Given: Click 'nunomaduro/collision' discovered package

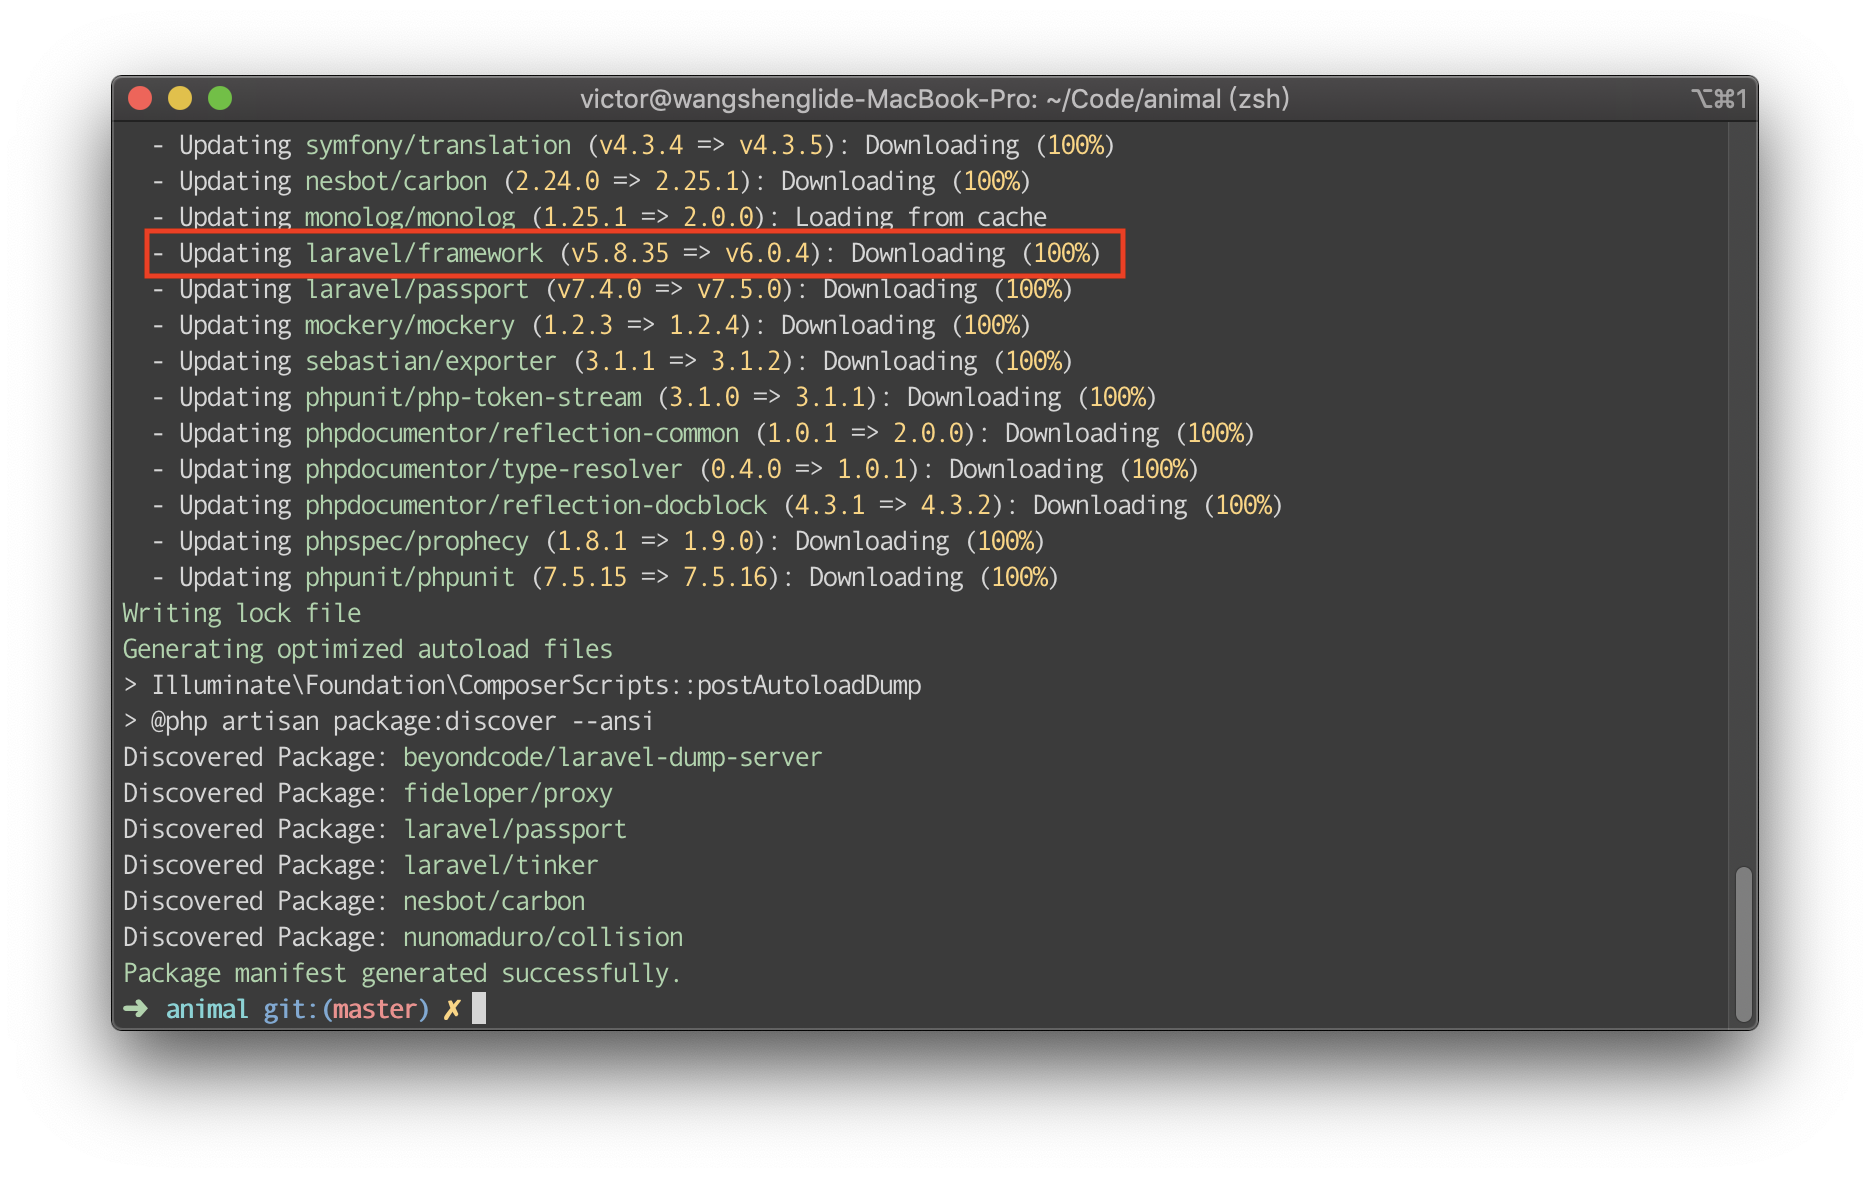Looking at the screenshot, I should pos(543,937).
